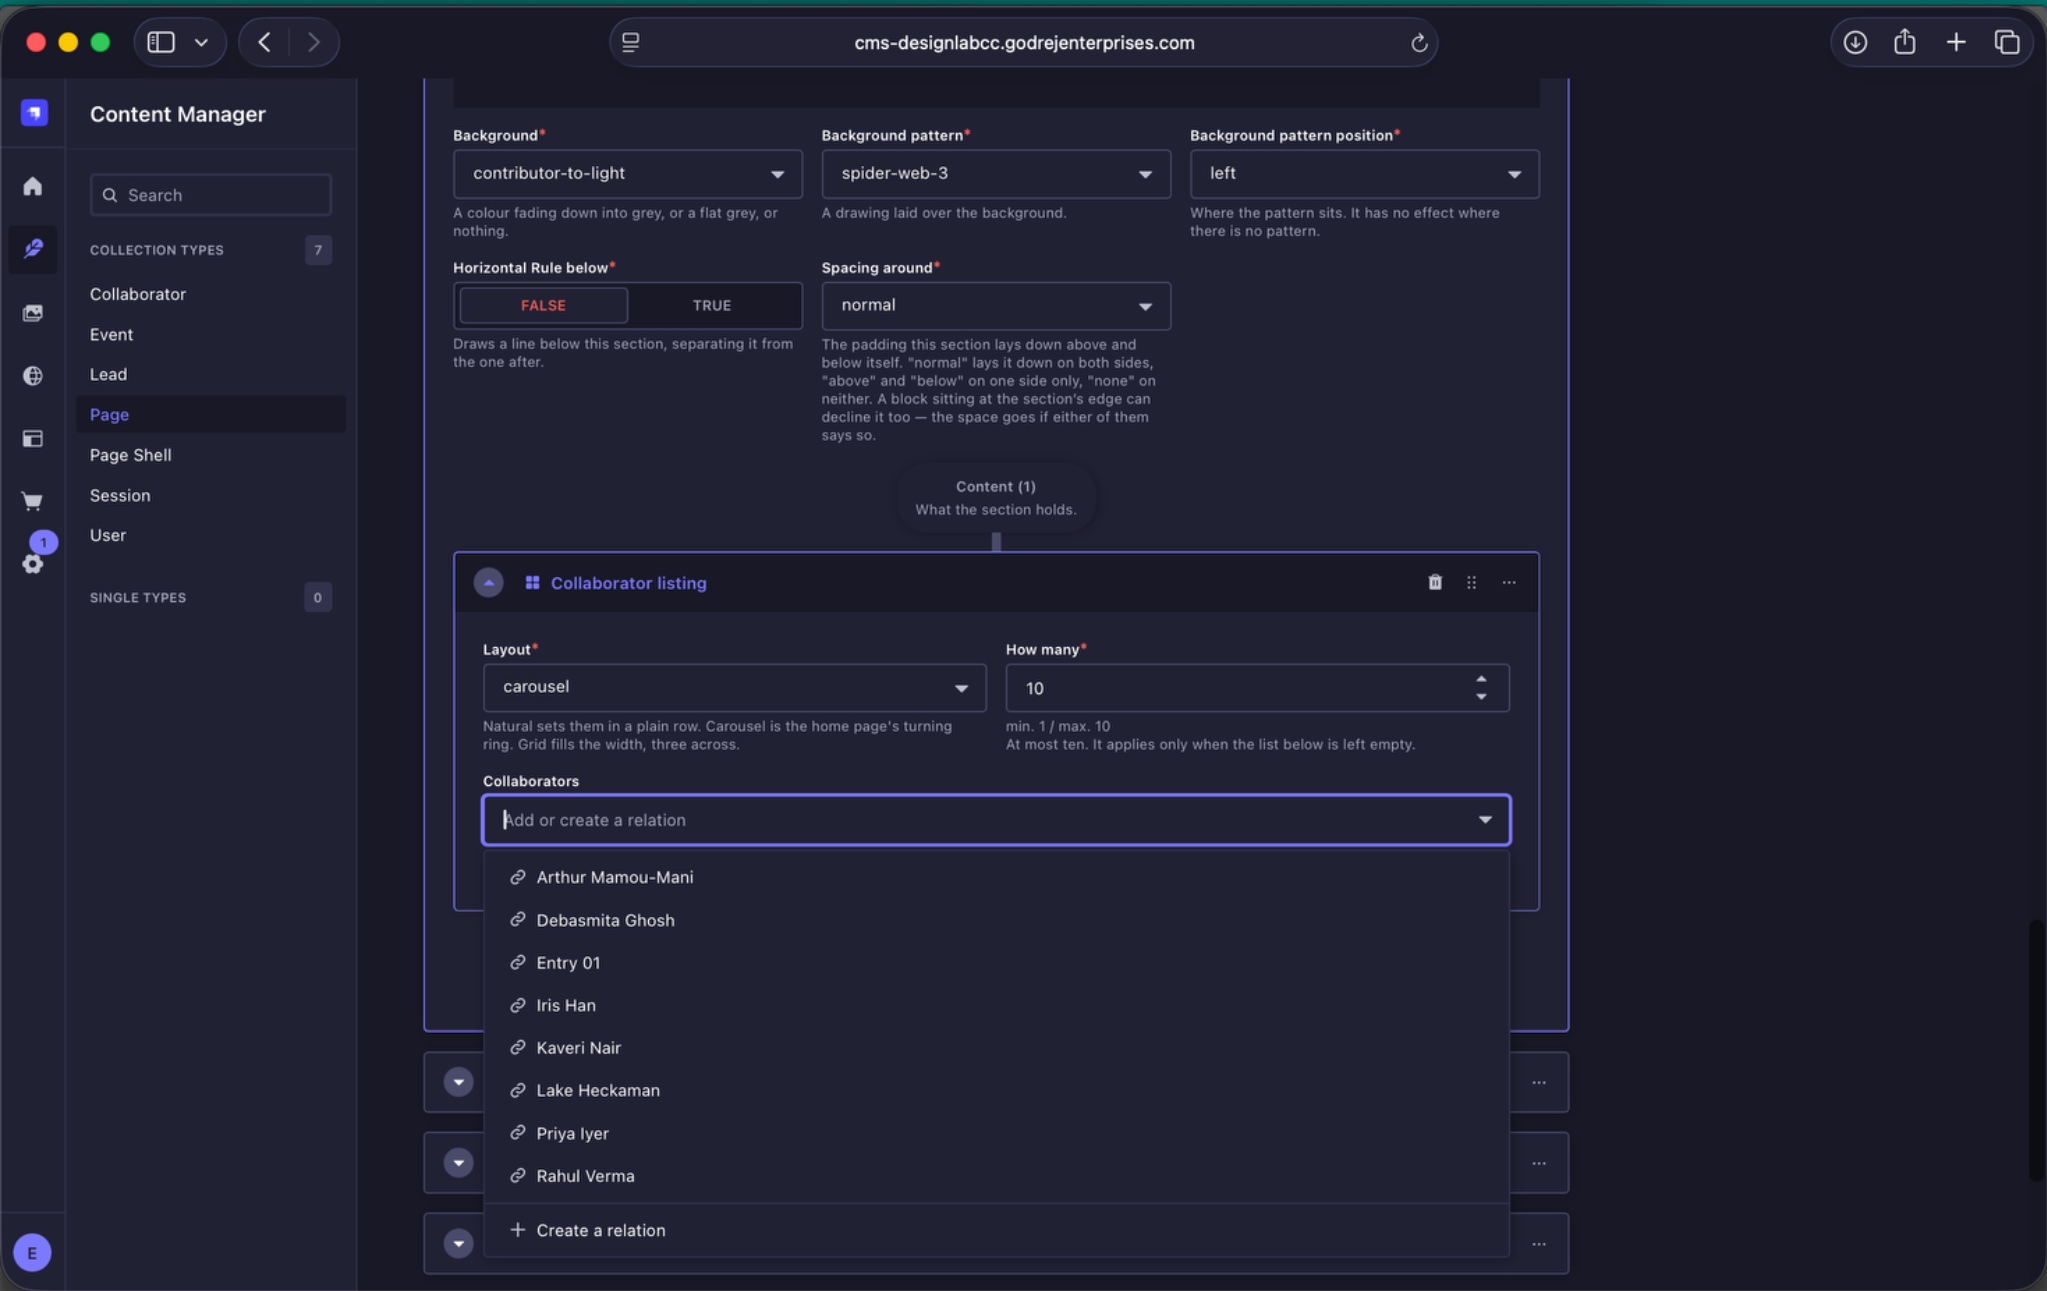2047x1291 pixels.
Task: Open the Background pattern dropdown
Action: click(996, 173)
